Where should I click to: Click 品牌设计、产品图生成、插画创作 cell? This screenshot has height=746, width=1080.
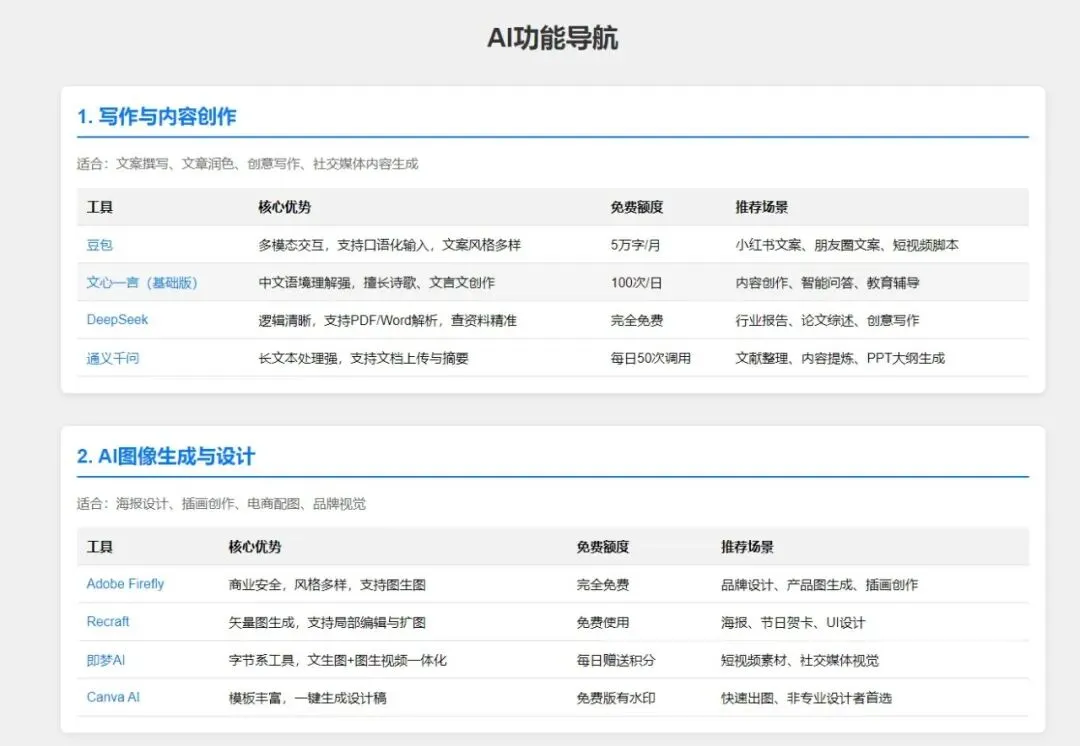819,585
